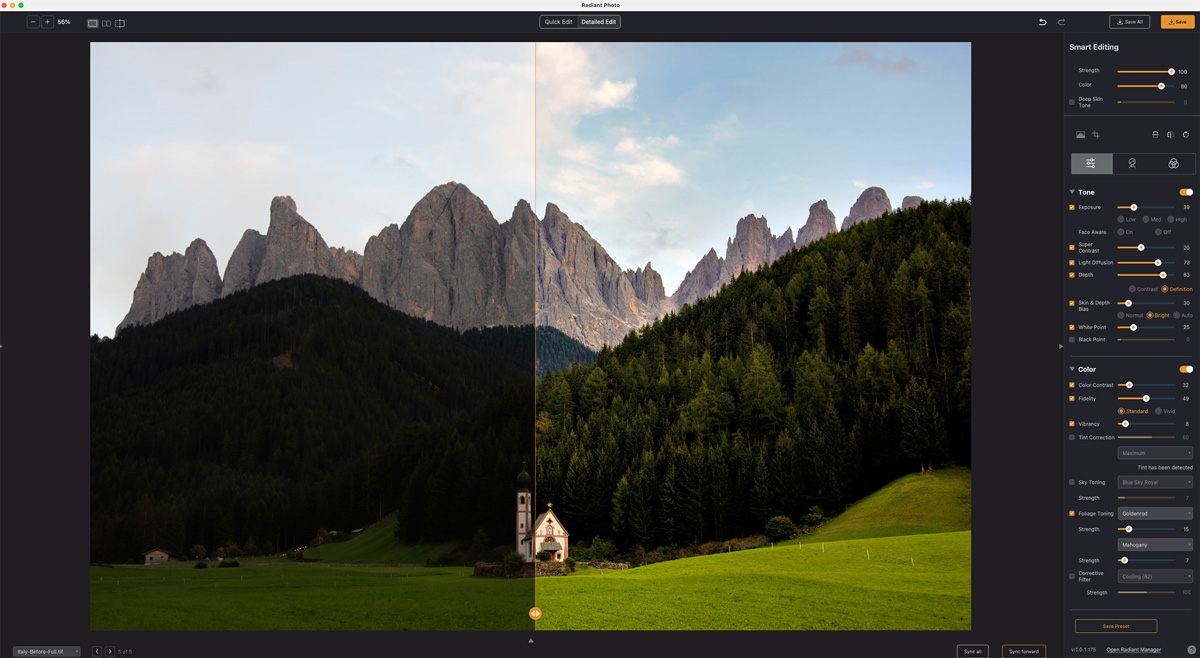Click the Depth value 83
Image resolution: width=1200 pixels, height=658 pixels.
[1186, 275]
